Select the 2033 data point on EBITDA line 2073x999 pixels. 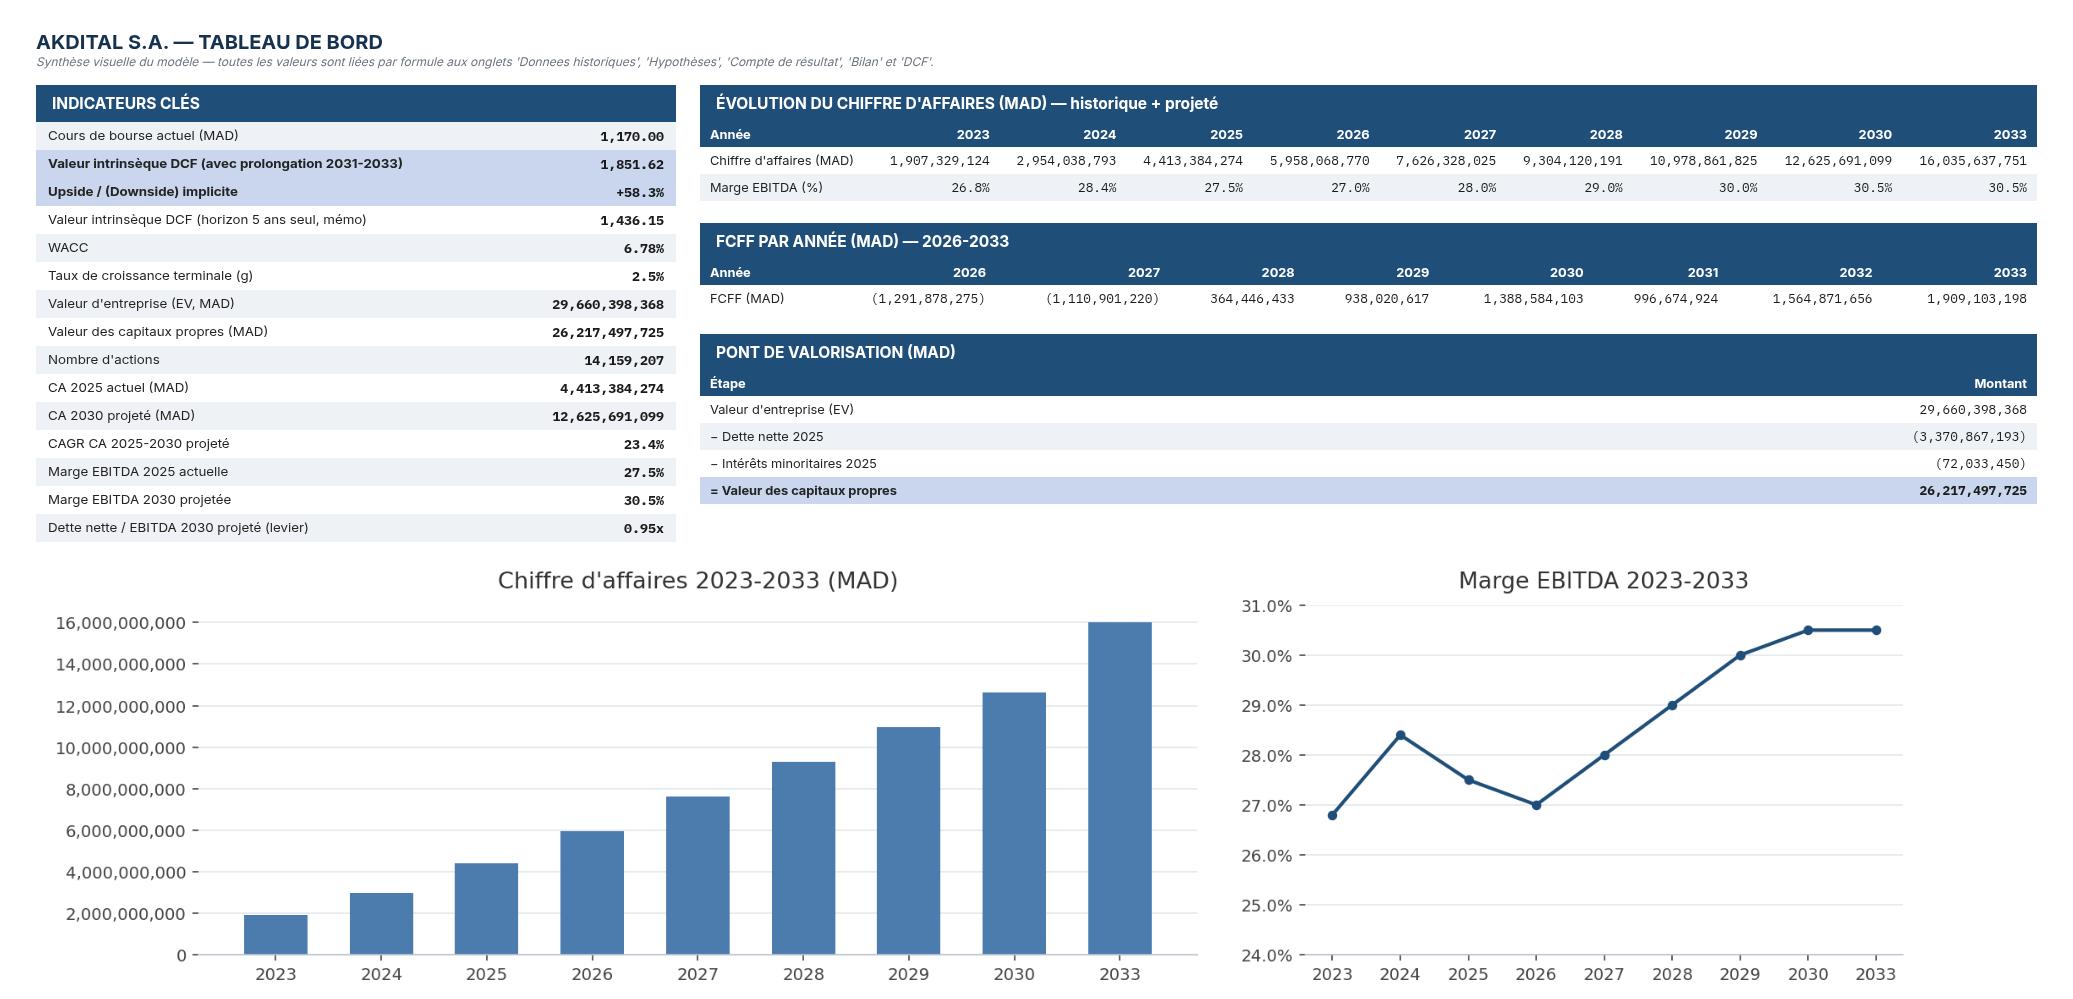(x=1876, y=630)
